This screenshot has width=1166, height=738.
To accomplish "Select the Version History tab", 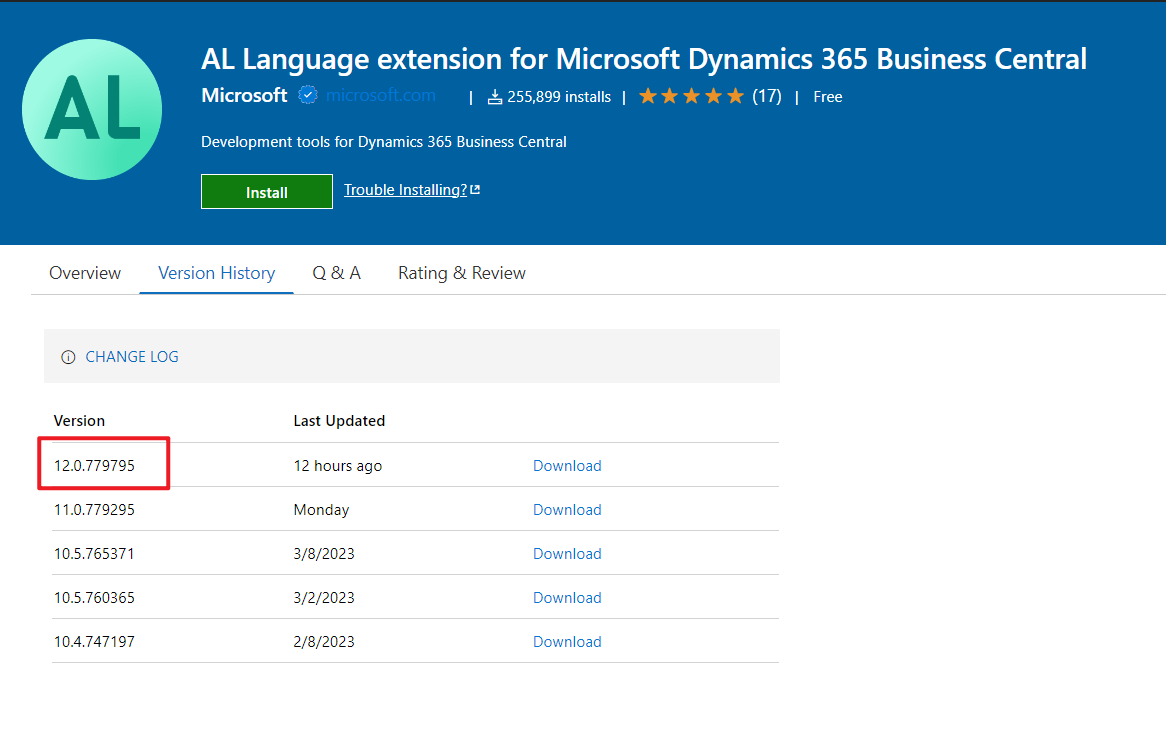I will (216, 273).
